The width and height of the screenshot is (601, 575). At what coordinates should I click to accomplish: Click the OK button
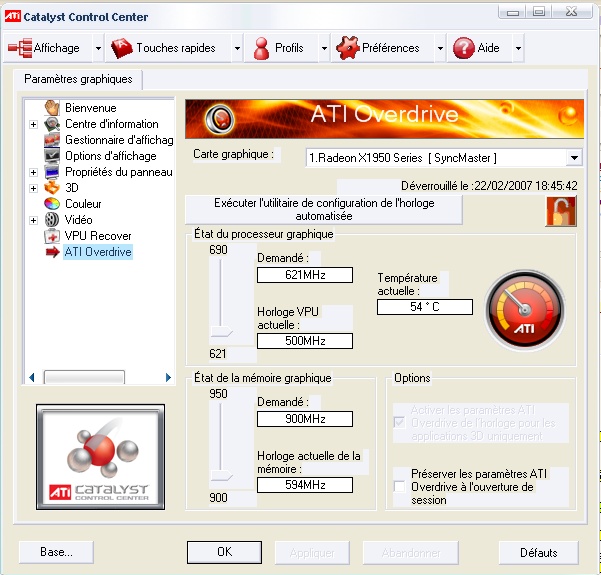coord(224,552)
